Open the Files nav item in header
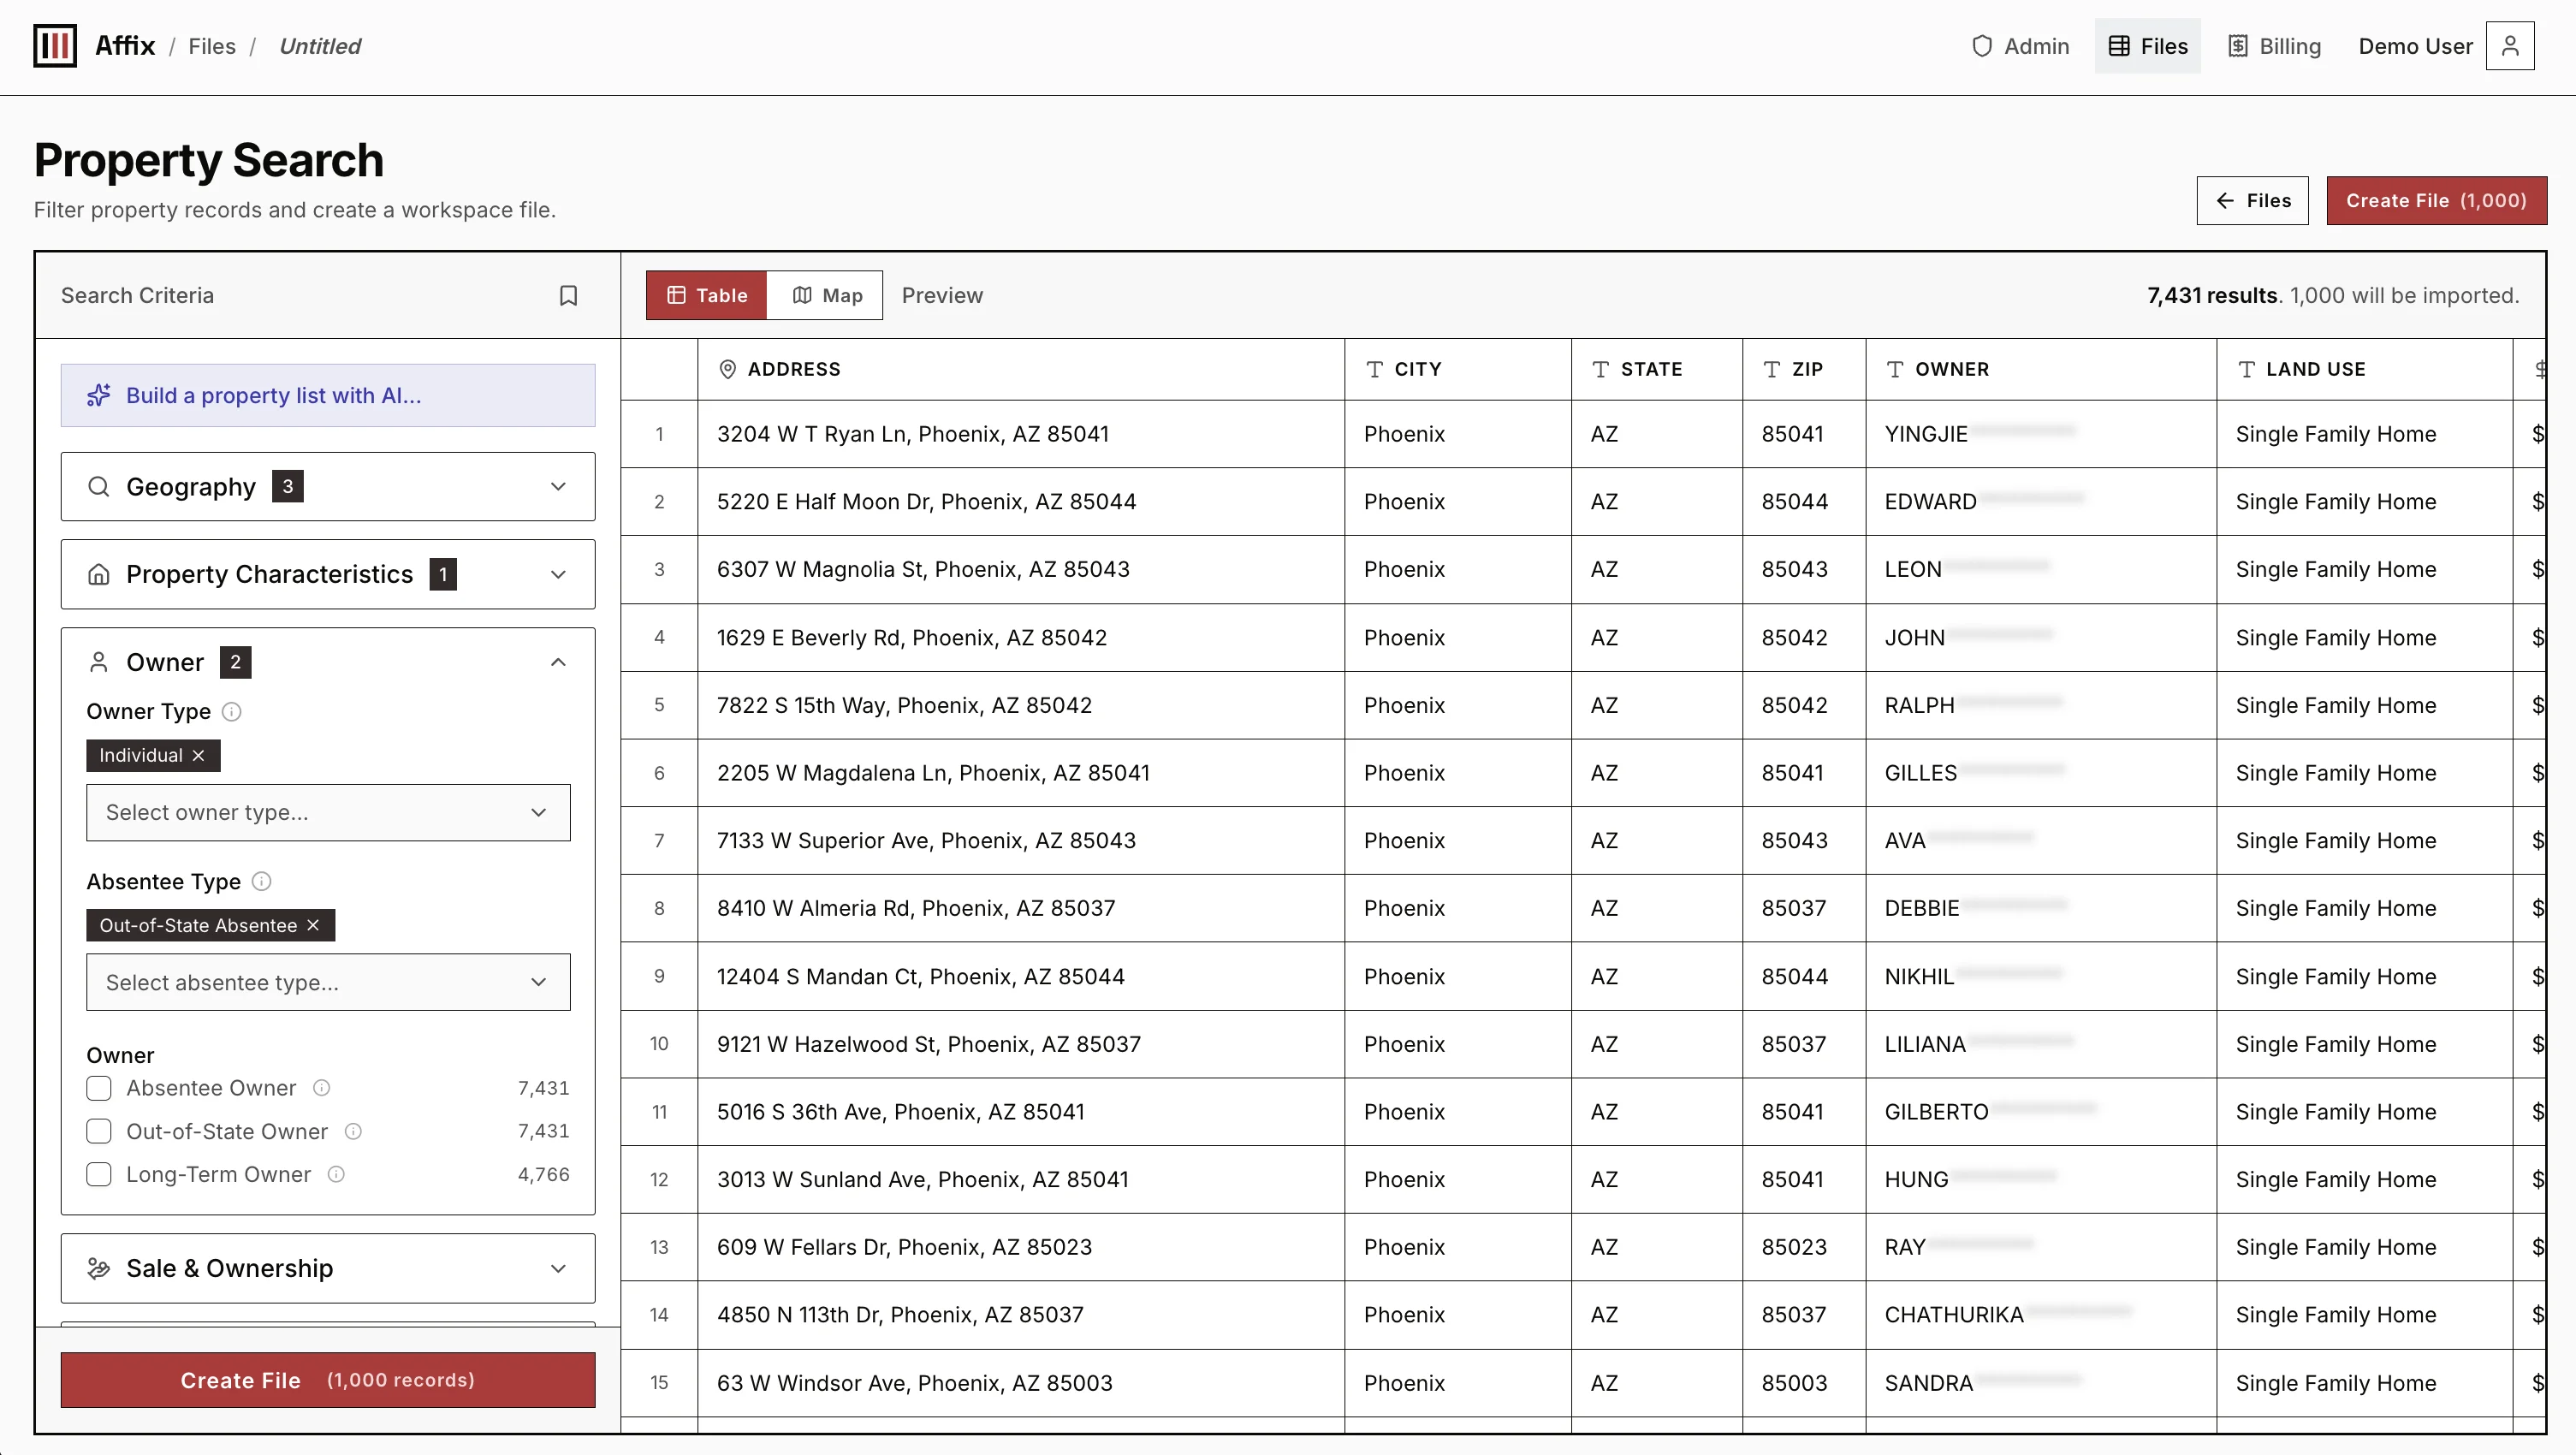The height and width of the screenshot is (1455, 2576). [x=2148, y=46]
